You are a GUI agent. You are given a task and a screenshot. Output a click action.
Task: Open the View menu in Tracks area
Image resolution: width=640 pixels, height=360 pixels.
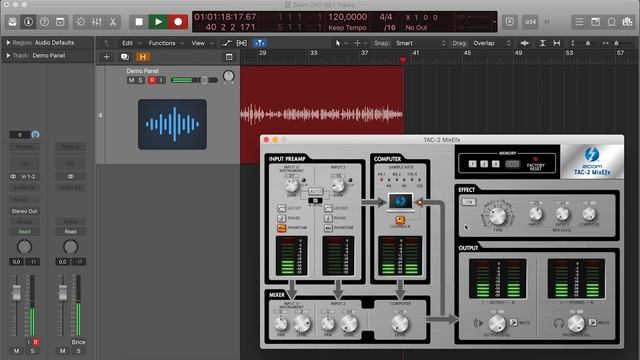(202, 43)
